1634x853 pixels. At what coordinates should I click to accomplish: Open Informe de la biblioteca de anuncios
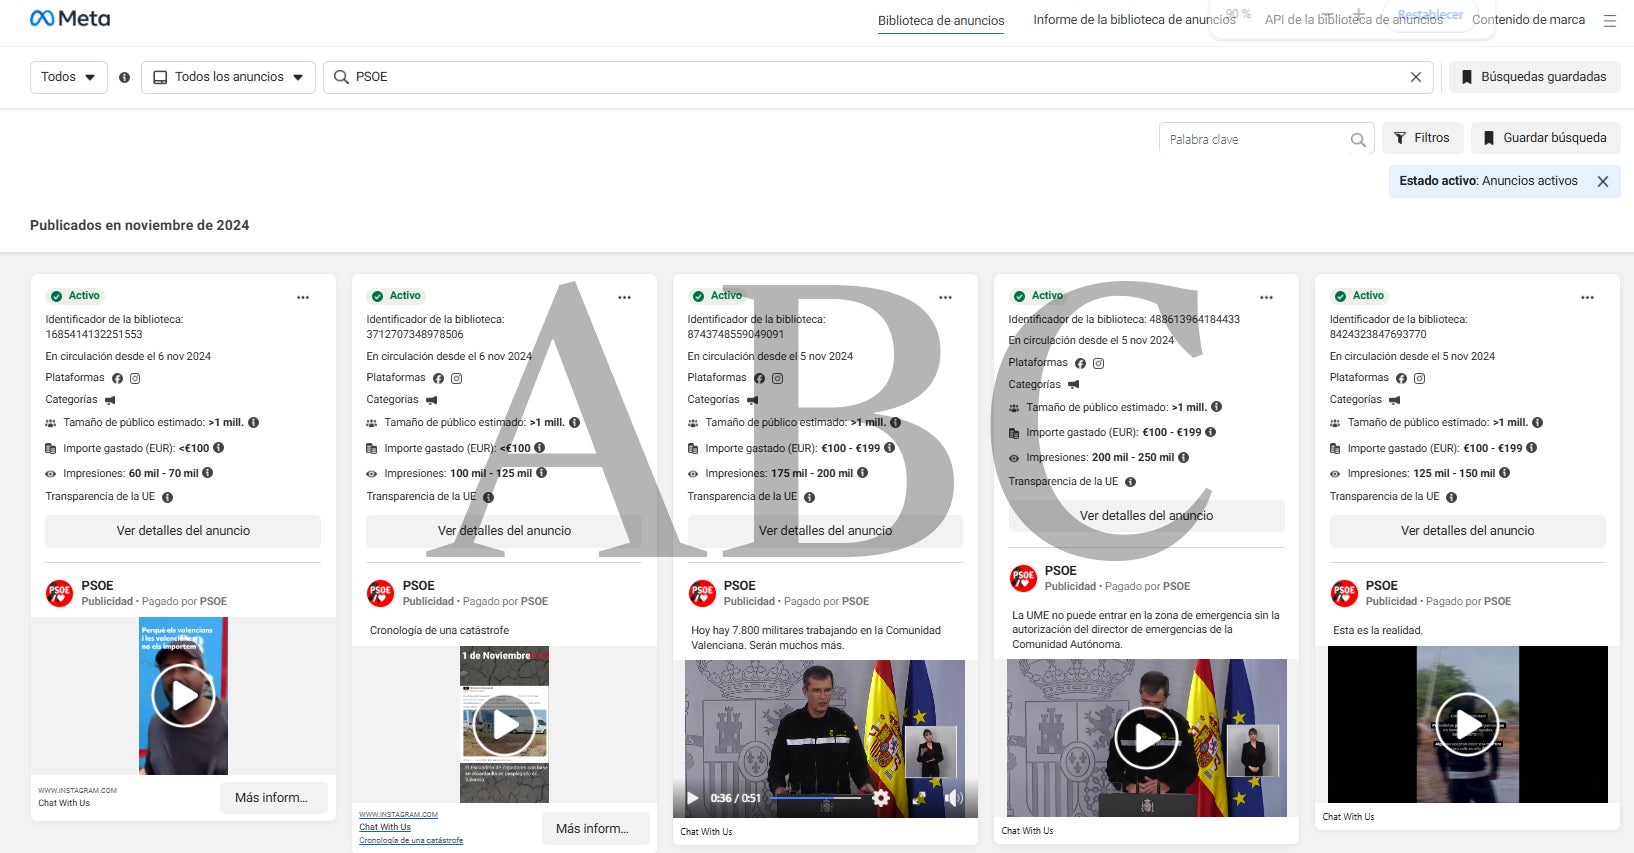(1134, 20)
